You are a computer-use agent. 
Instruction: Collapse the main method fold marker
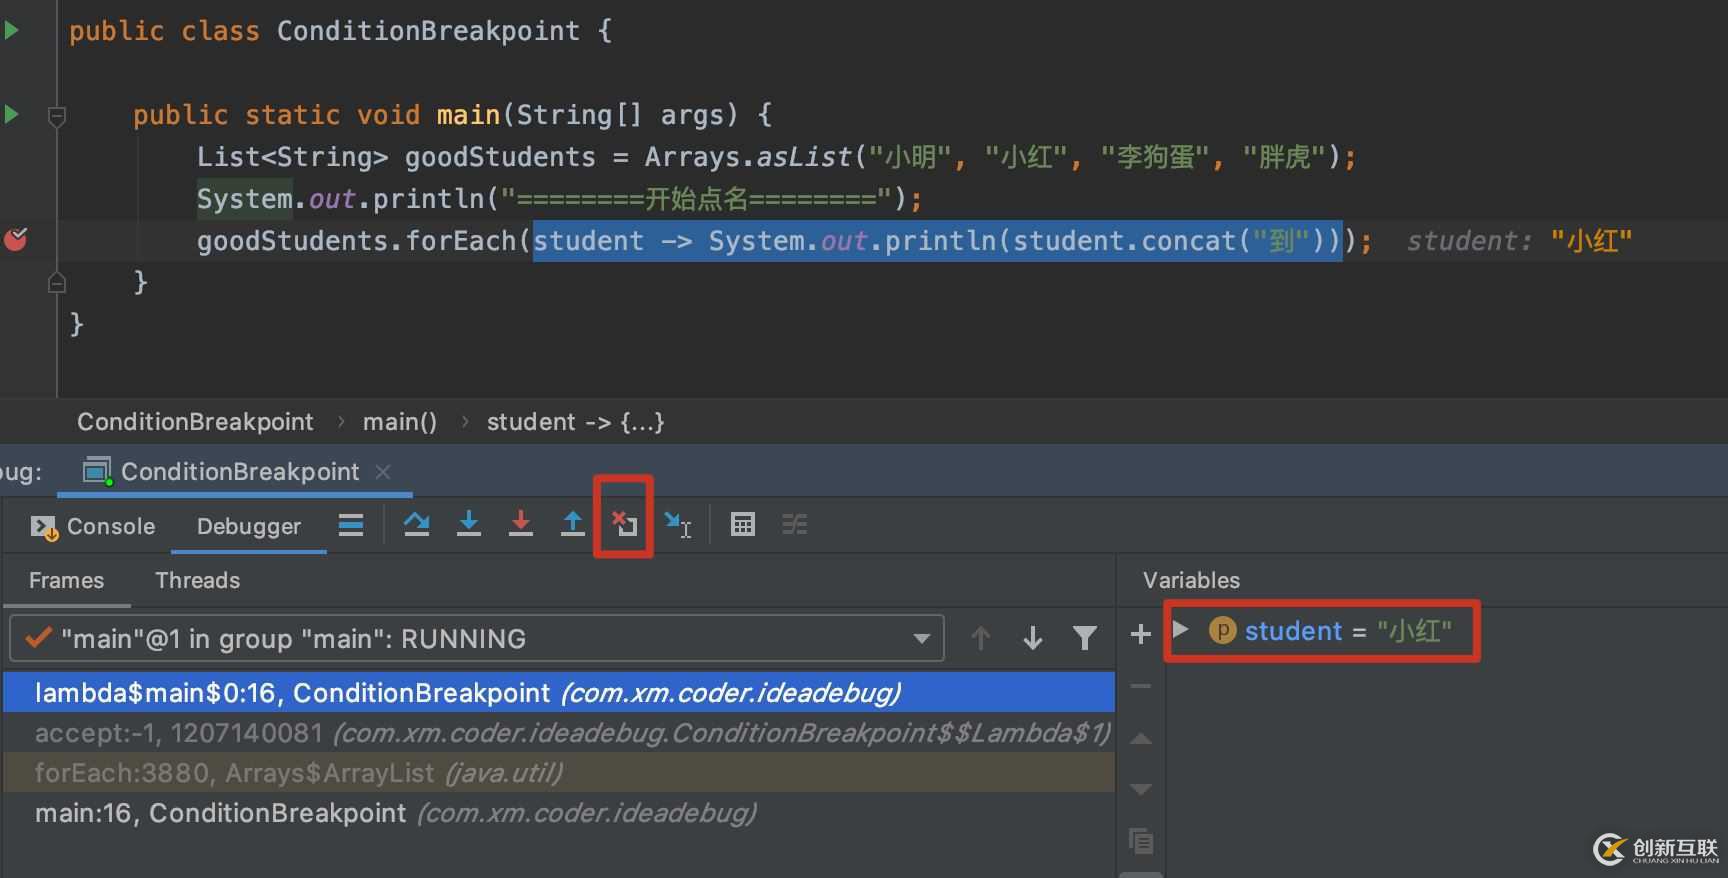(x=57, y=117)
